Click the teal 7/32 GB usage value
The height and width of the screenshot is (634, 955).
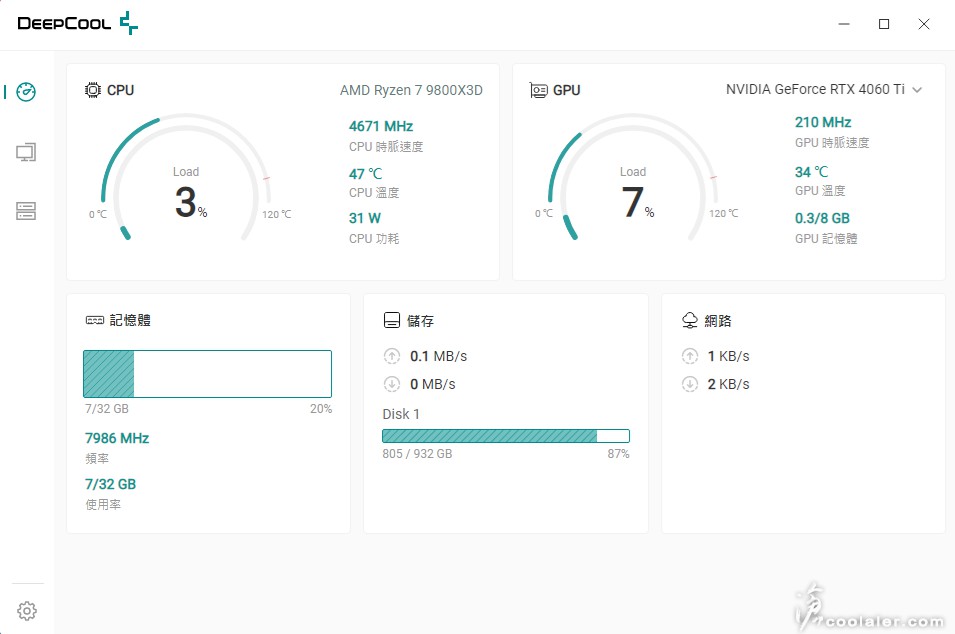(110, 484)
